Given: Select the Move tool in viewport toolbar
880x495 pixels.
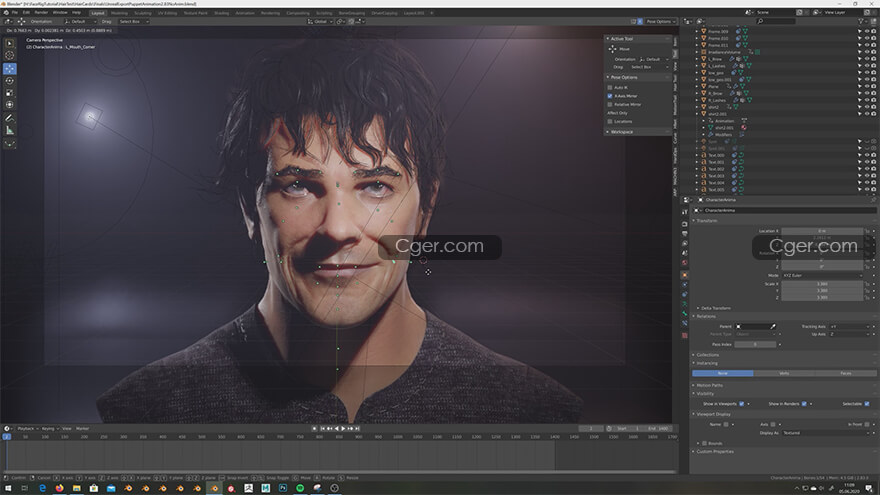Looking at the screenshot, I should coord(10,68).
